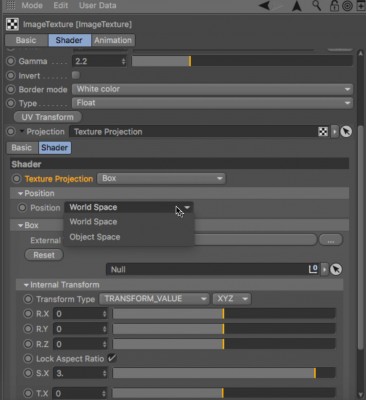Click the Null object link field
The width and height of the screenshot is (366, 400).
point(206,269)
